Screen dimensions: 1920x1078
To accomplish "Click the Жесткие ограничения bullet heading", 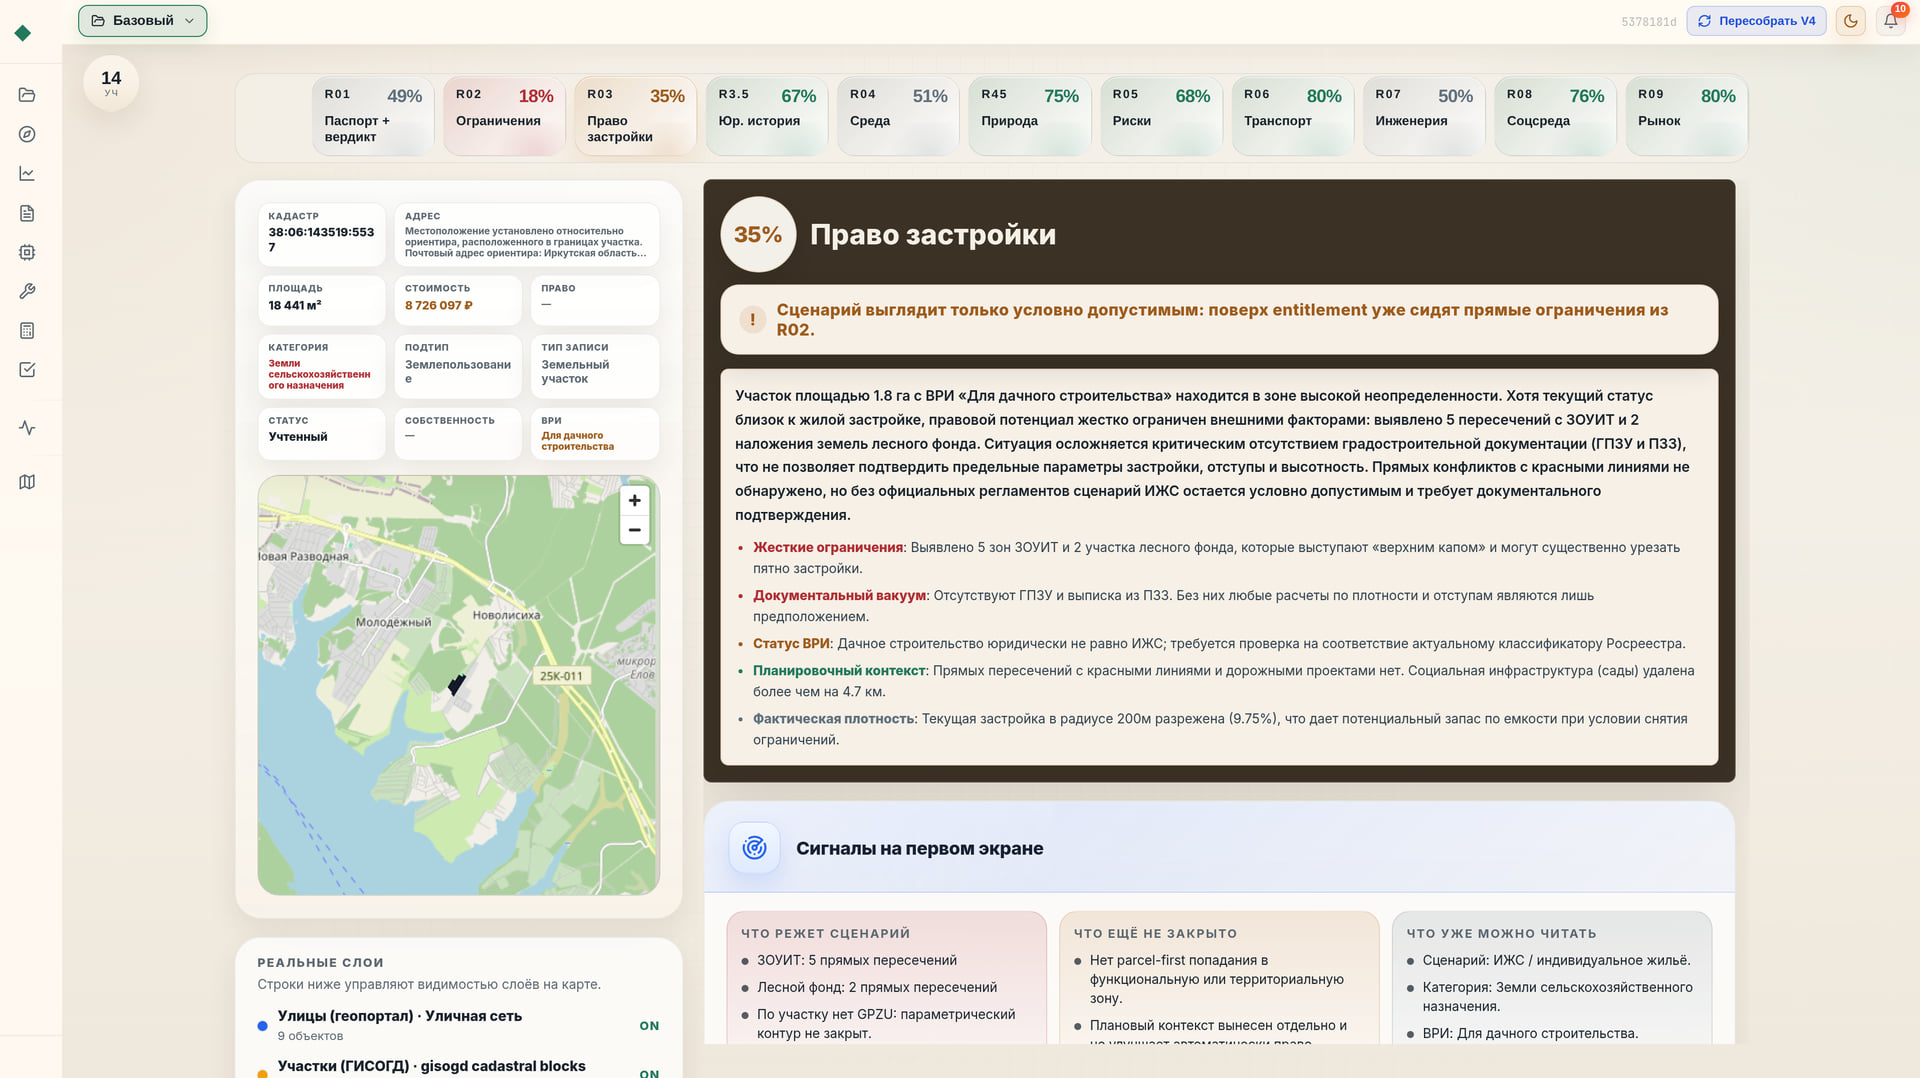I will 828,548.
